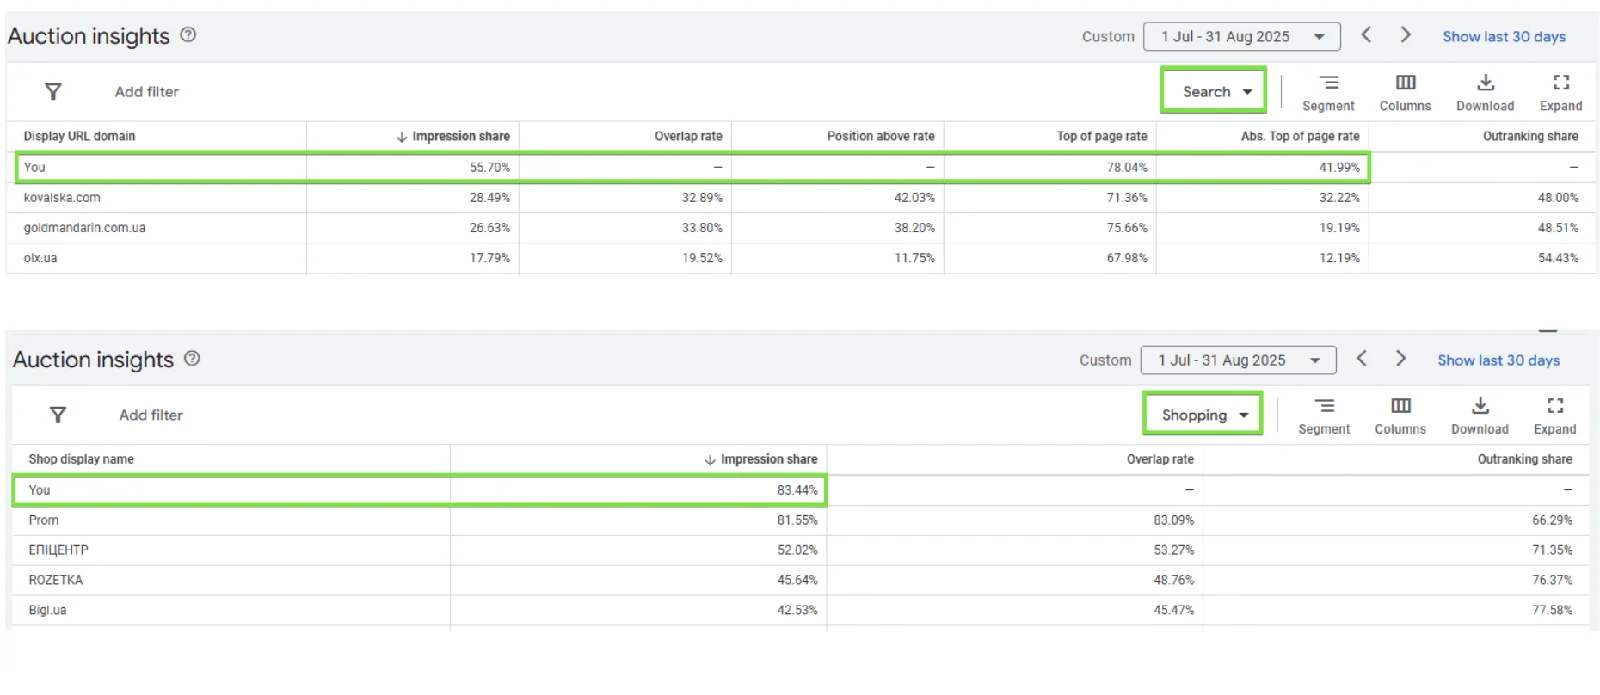The image size is (1600, 695).
Task: Open Columns in the Shopping panel toolbar
Action: tap(1400, 416)
